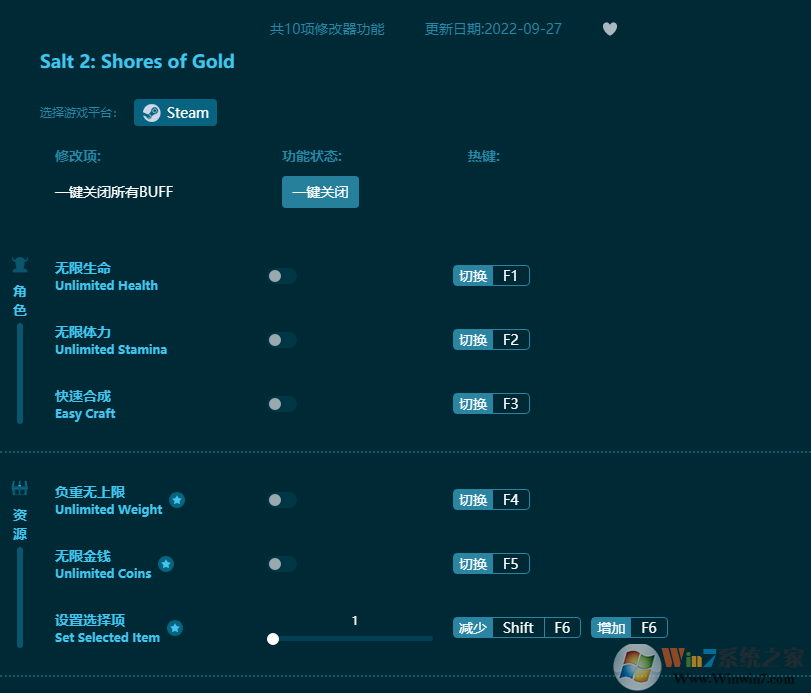Screen dimensions: 811x693
Task: Turn on Unlimited Weight switch
Action: tap(282, 500)
